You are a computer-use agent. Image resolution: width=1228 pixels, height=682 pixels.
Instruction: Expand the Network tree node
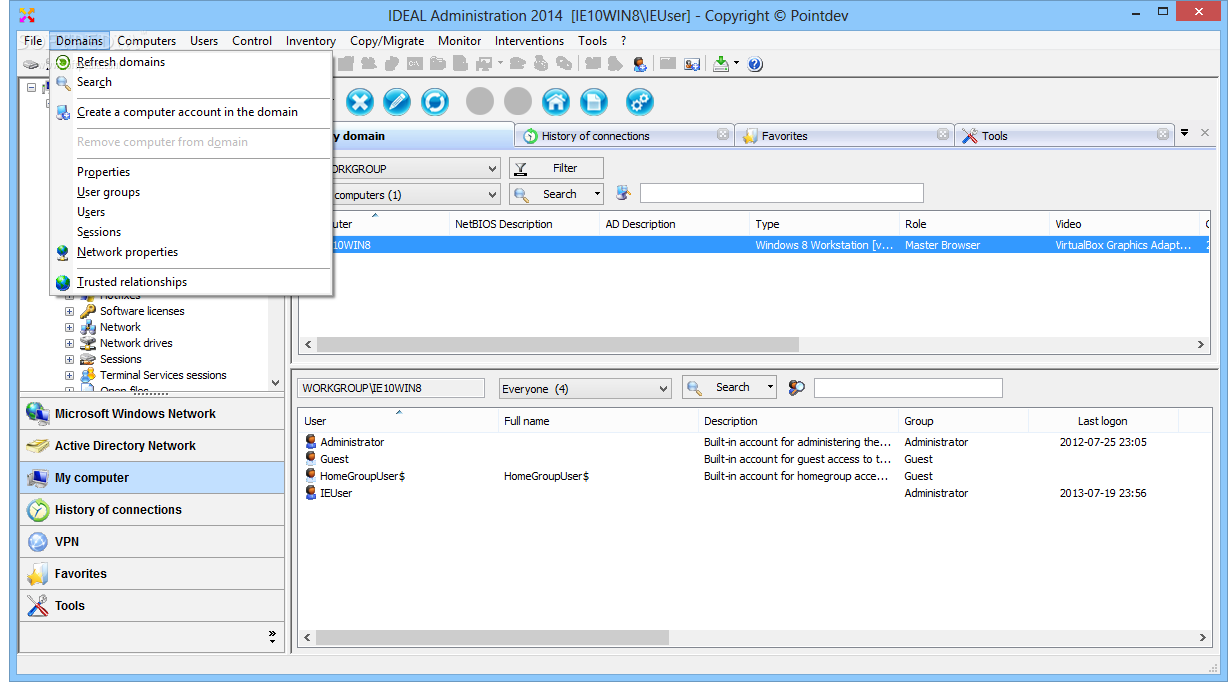click(x=70, y=327)
